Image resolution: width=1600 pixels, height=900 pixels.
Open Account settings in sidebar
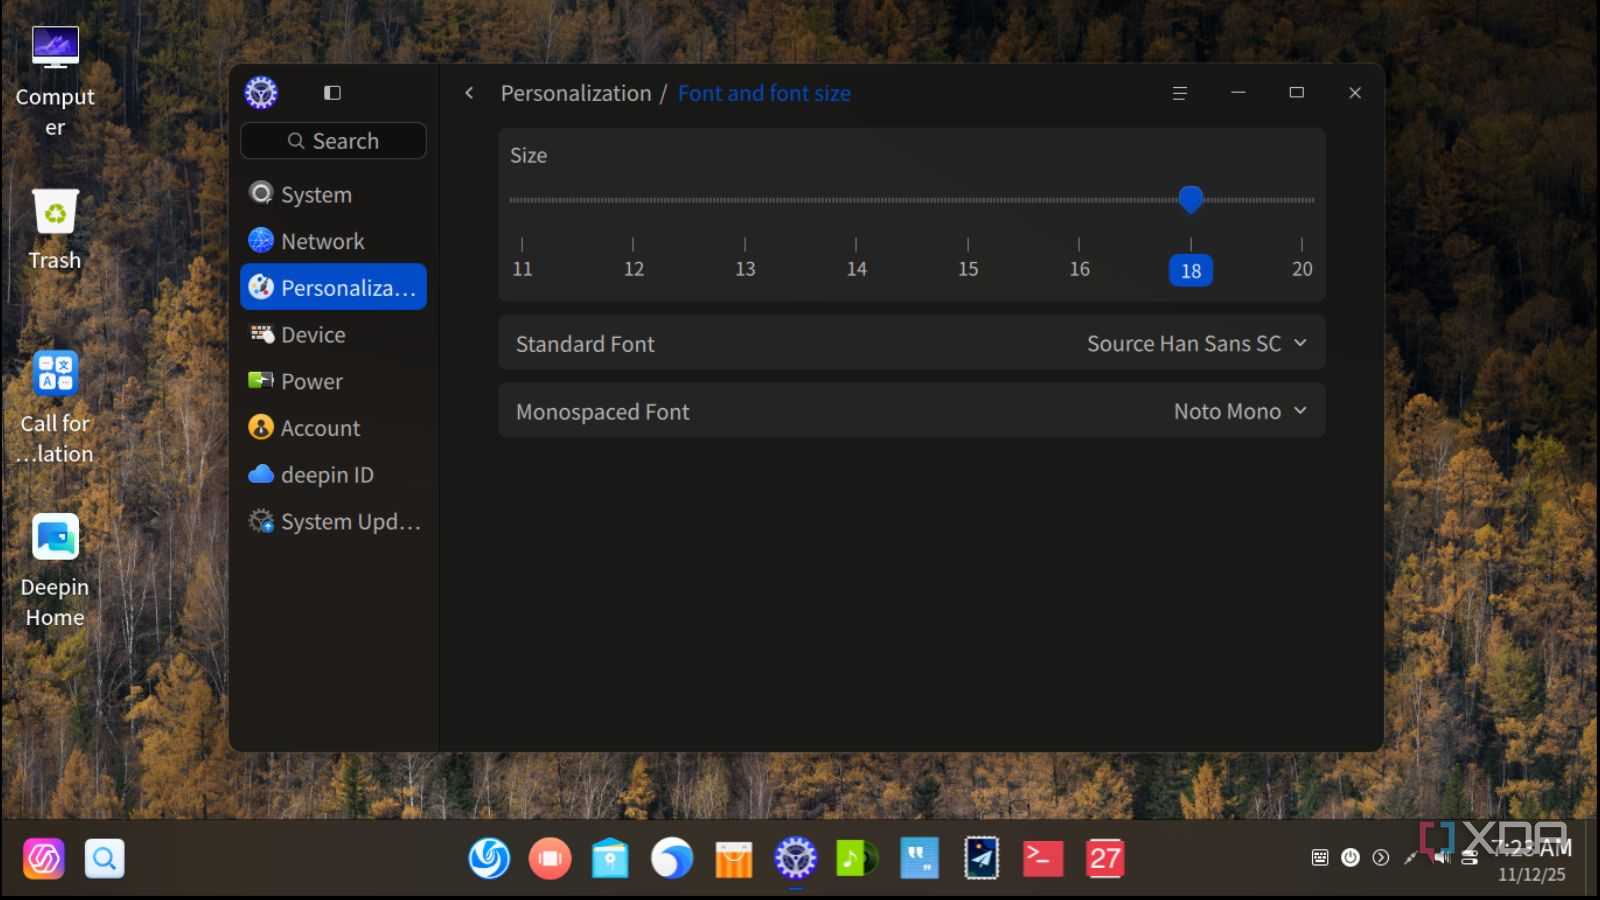(x=334, y=428)
